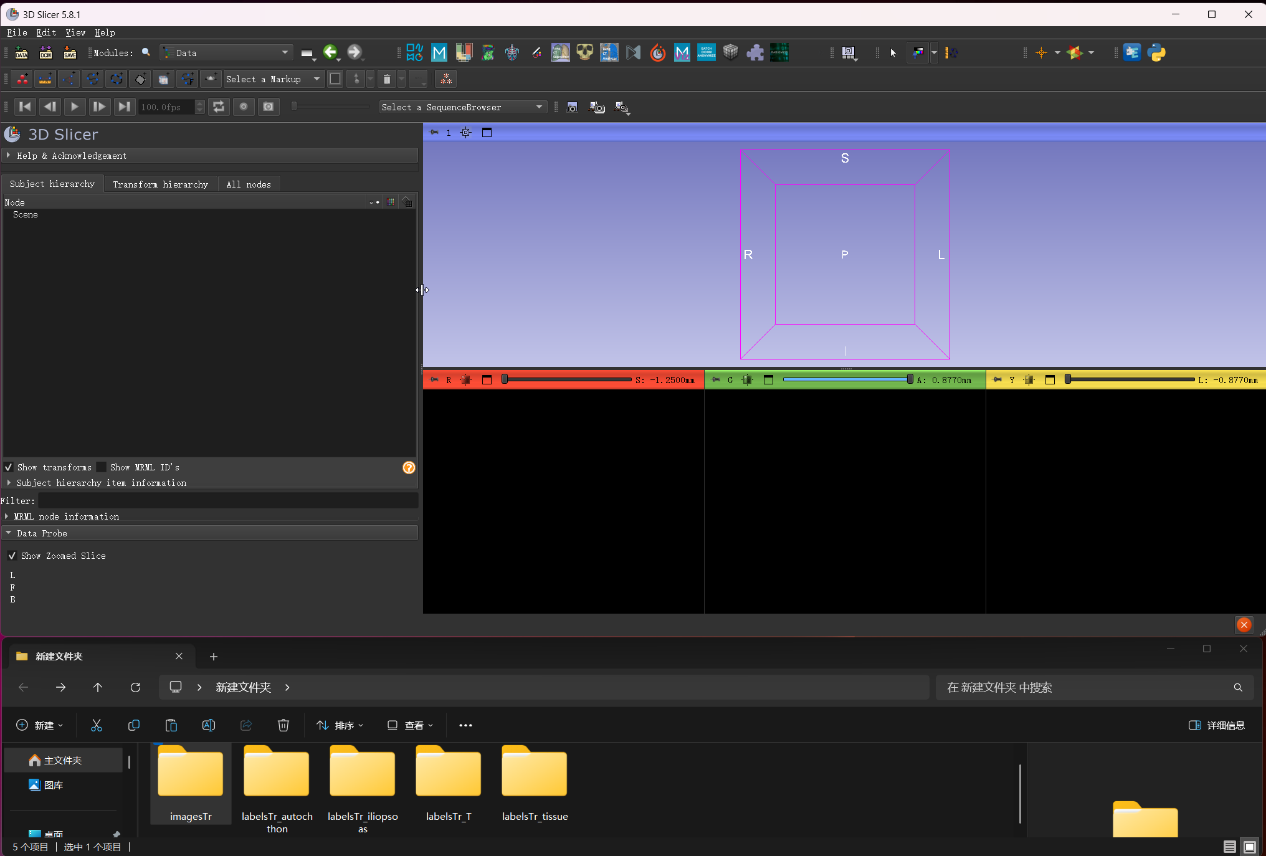This screenshot has width=1266, height=856.
Task: Click the 详细信息 details pane button
Action: [1217, 725]
